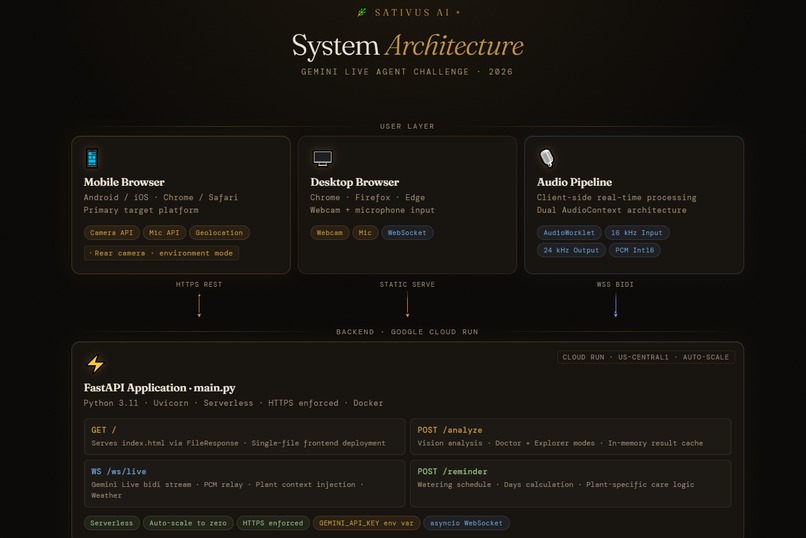Click the blue arrow under WSS BIDI label
806x538 pixels.
coord(615,305)
